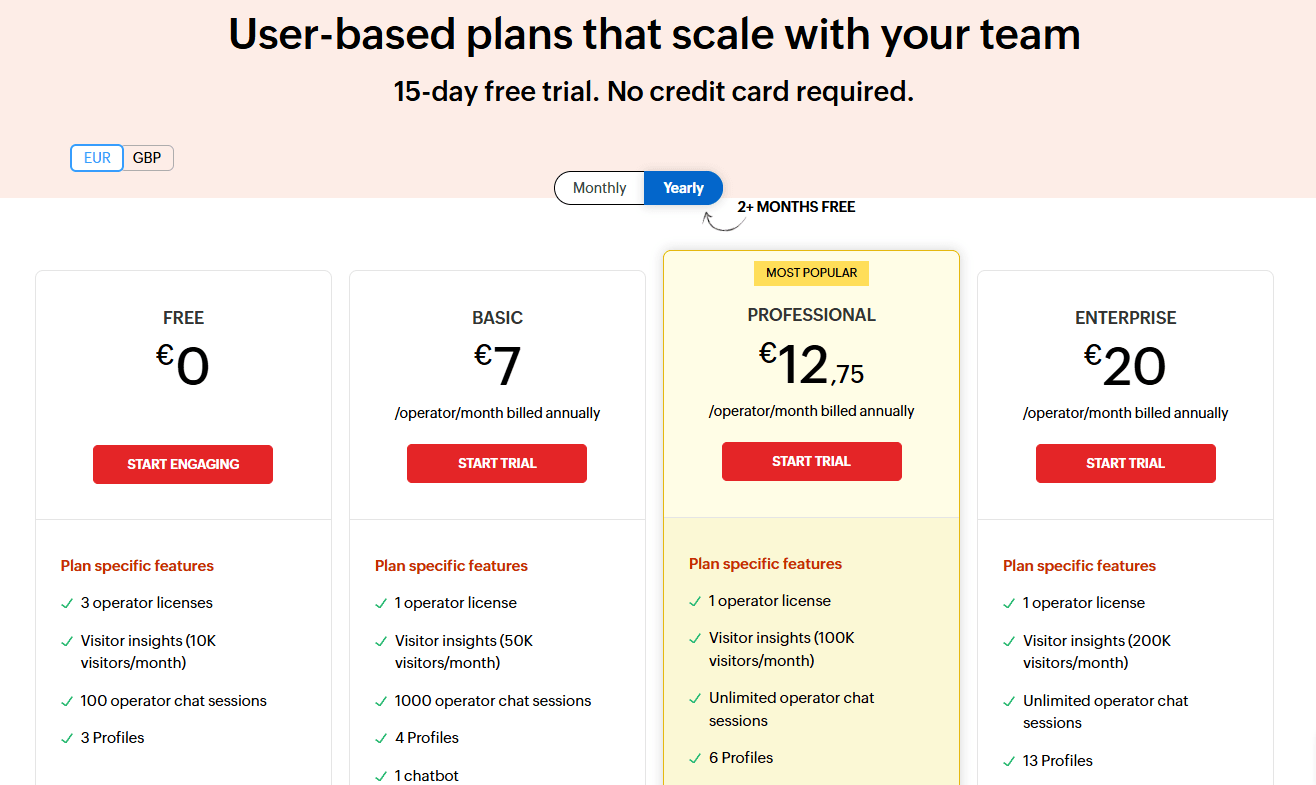The width and height of the screenshot is (1316, 785).
Task: Start trial for the Basic plan
Action: tap(497, 463)
